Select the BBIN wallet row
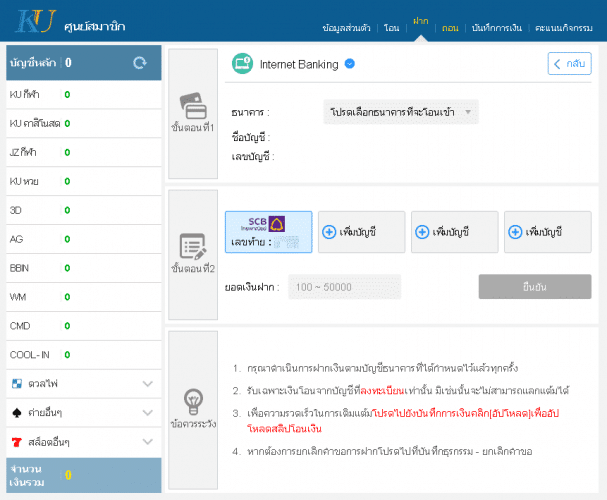The image size is (607, 500). point(81,269)
